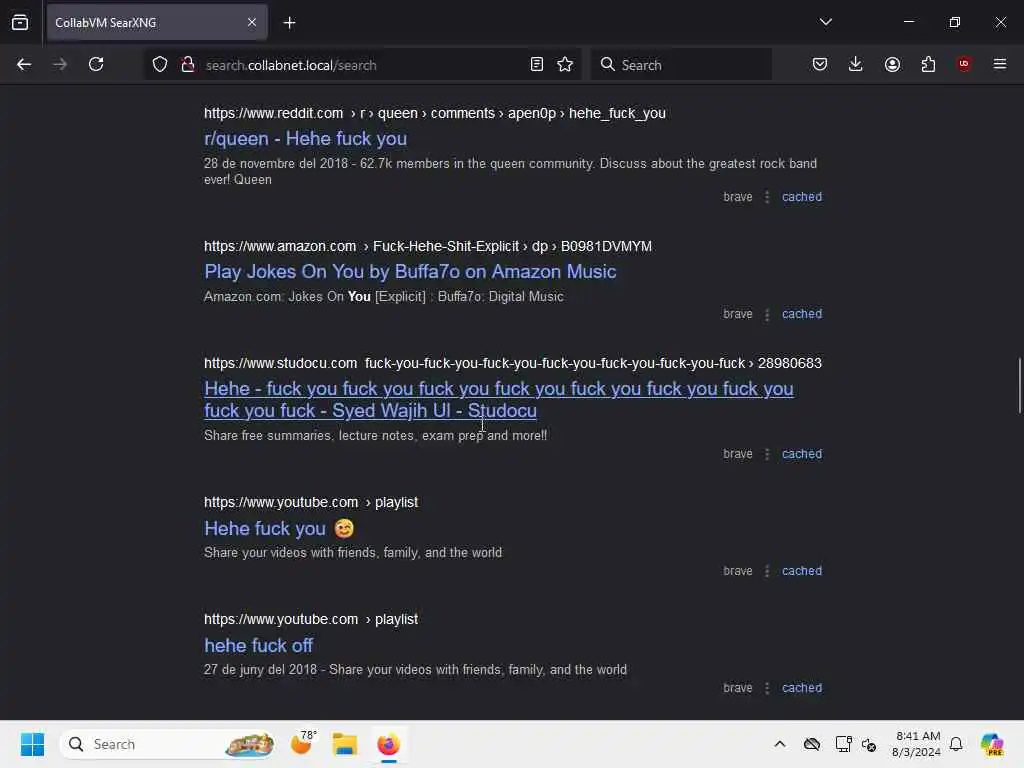Image resolution: width=1024 pixels, height=768 pixels.
Task: Show hidden system tray icons
Action: [779, 744]
